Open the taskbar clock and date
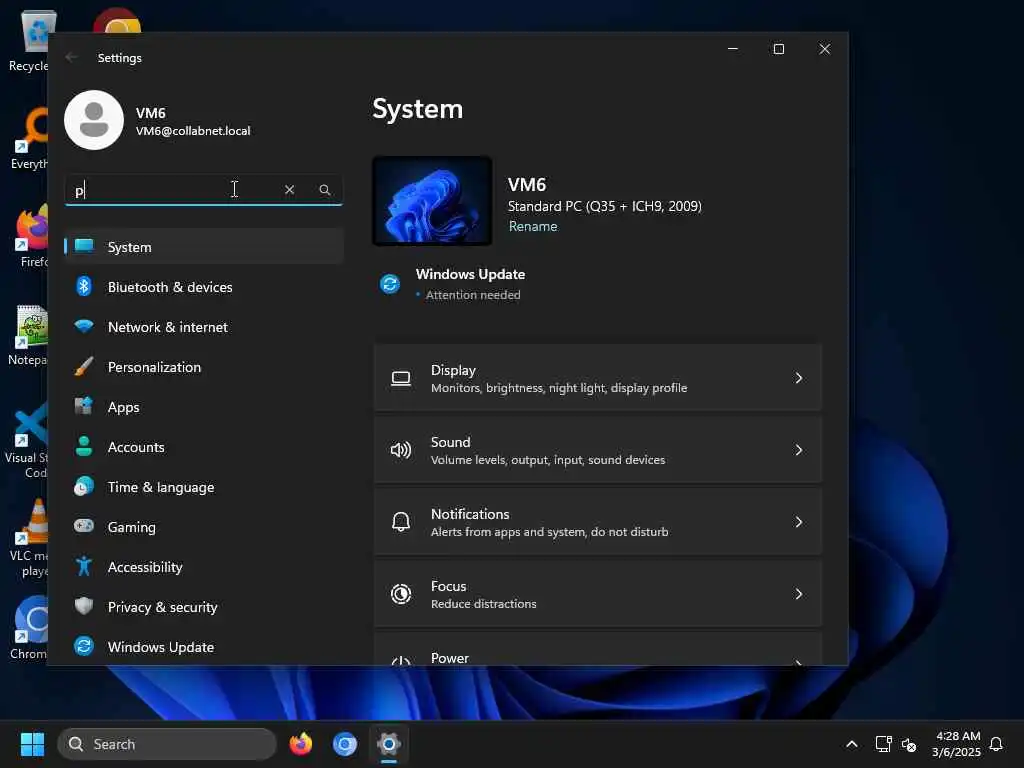Screen dimensions: 1024x768 (x=956, y=744)
